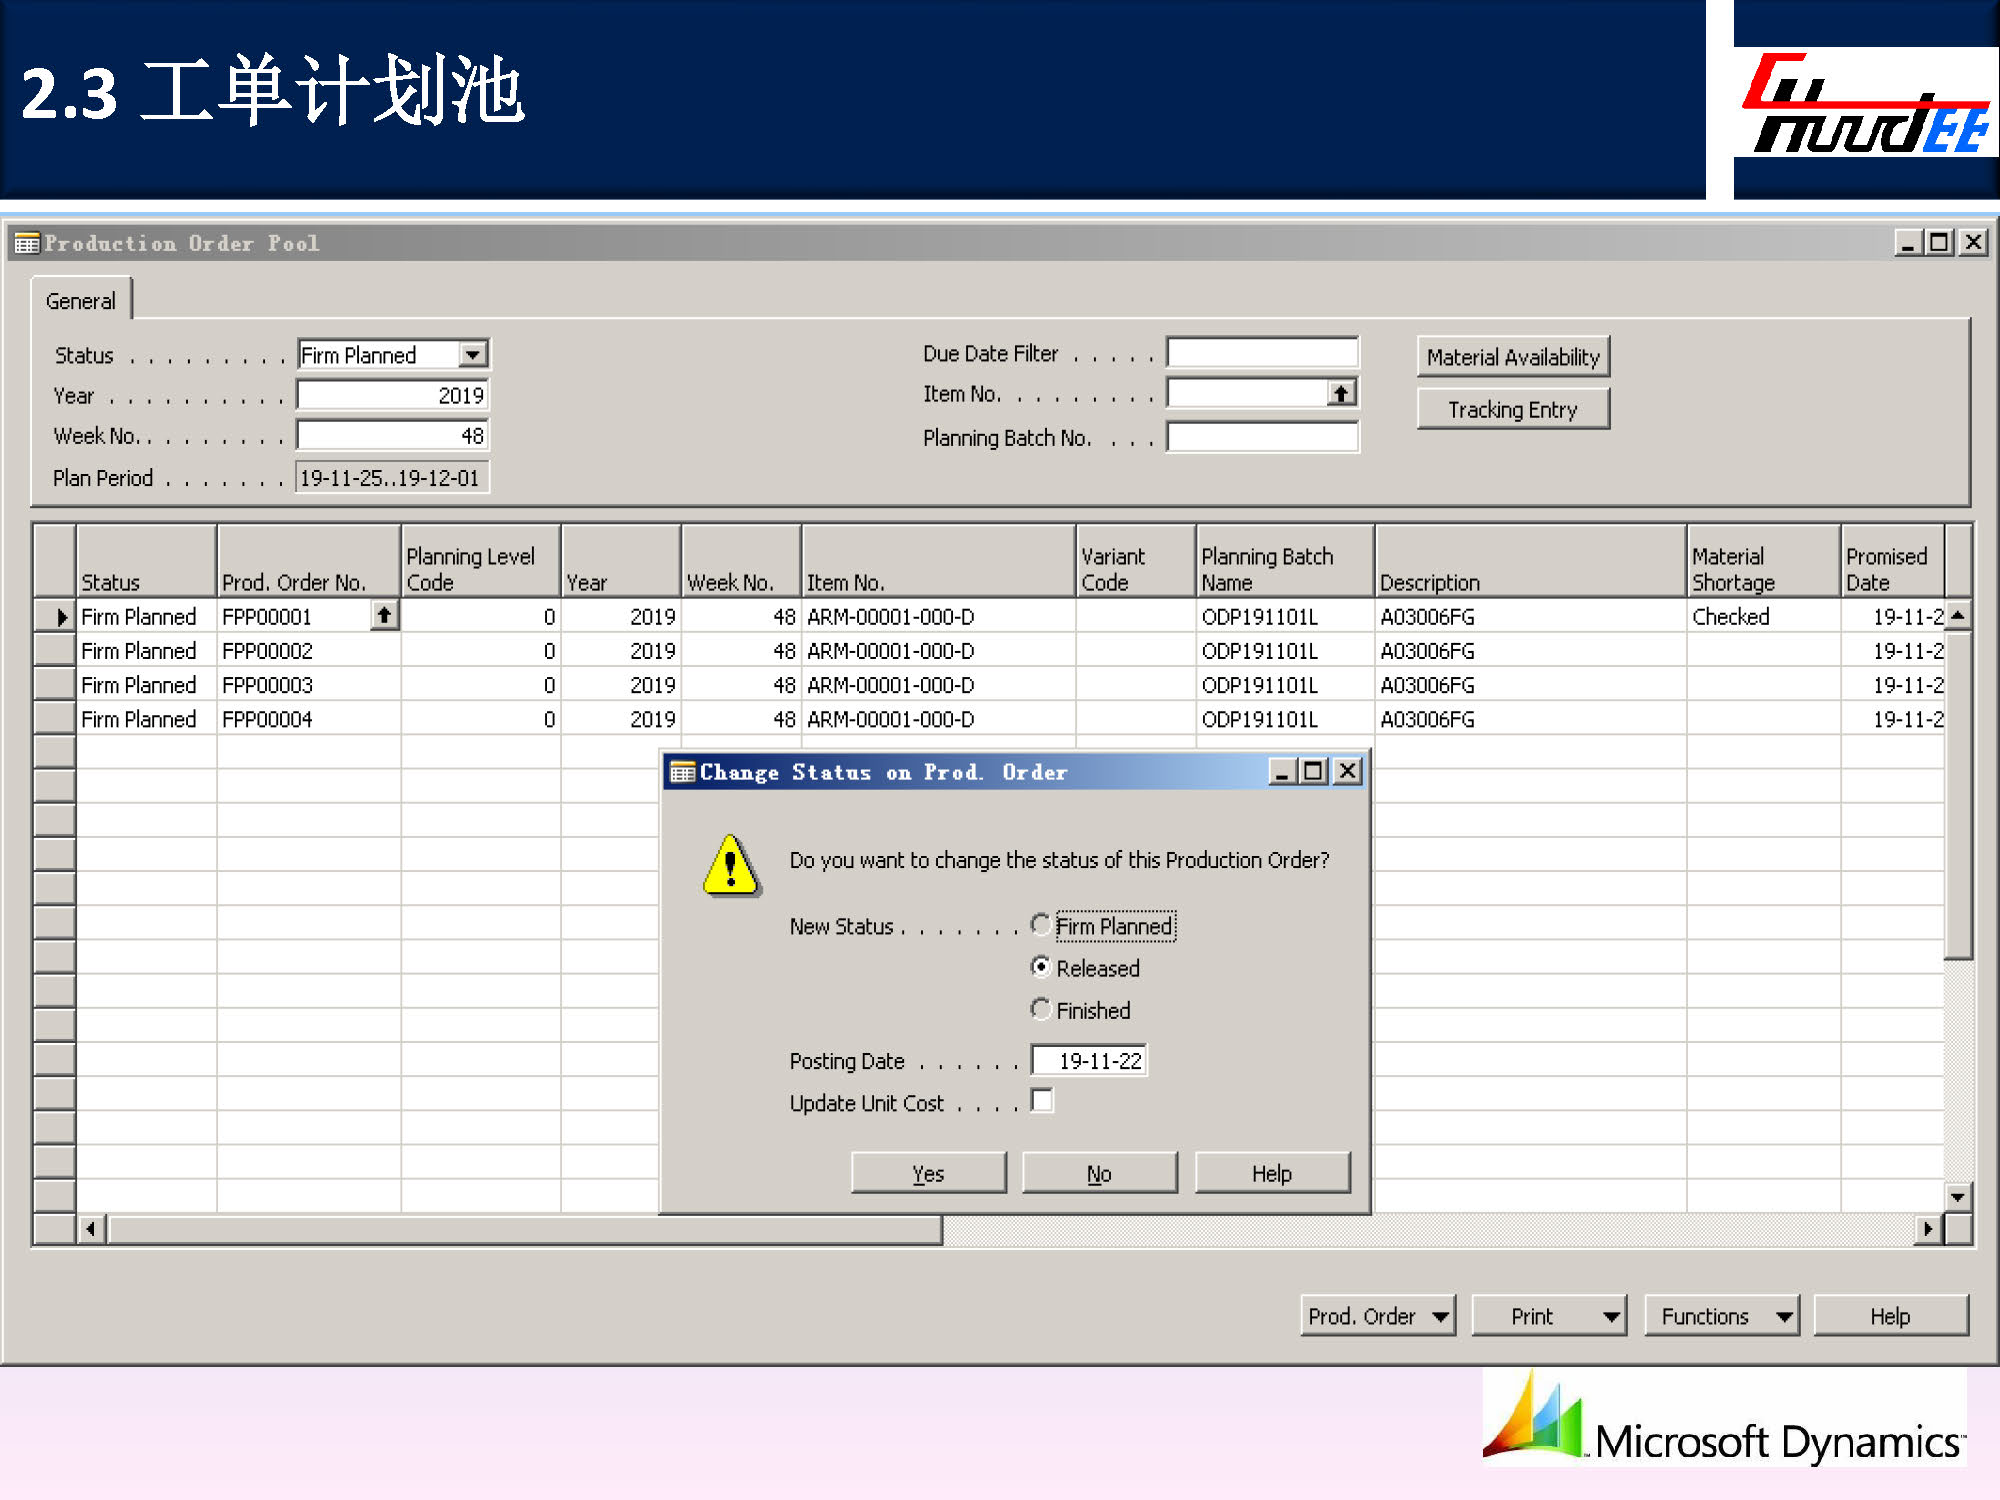This screenshot has height=1500, width=2000.
Task: Click the Production Order Pool window icon
Action: [27, 243]
